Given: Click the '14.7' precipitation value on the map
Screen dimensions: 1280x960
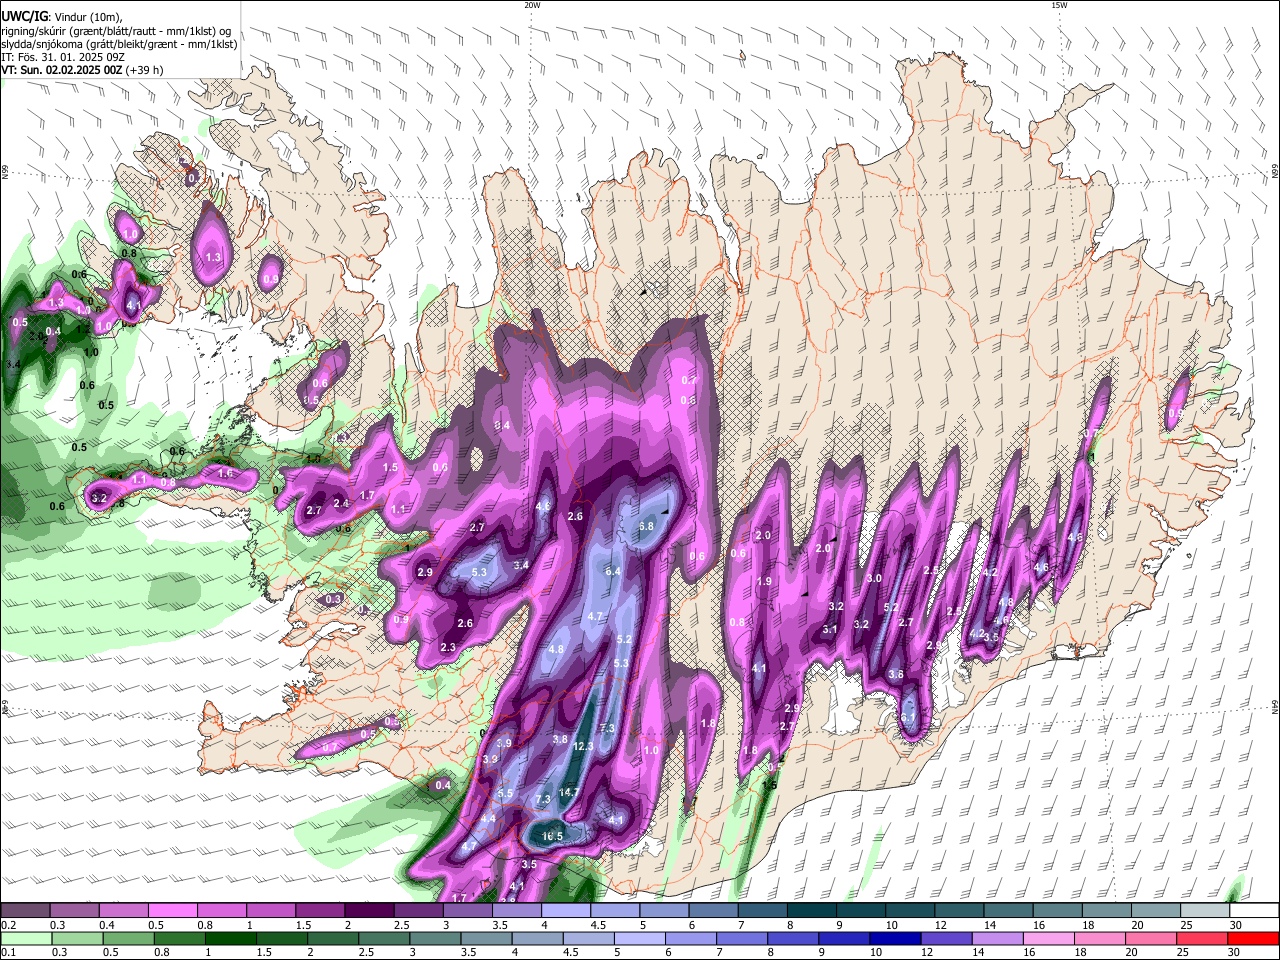Looking at the screenshot, I should (x=569, y=792).
